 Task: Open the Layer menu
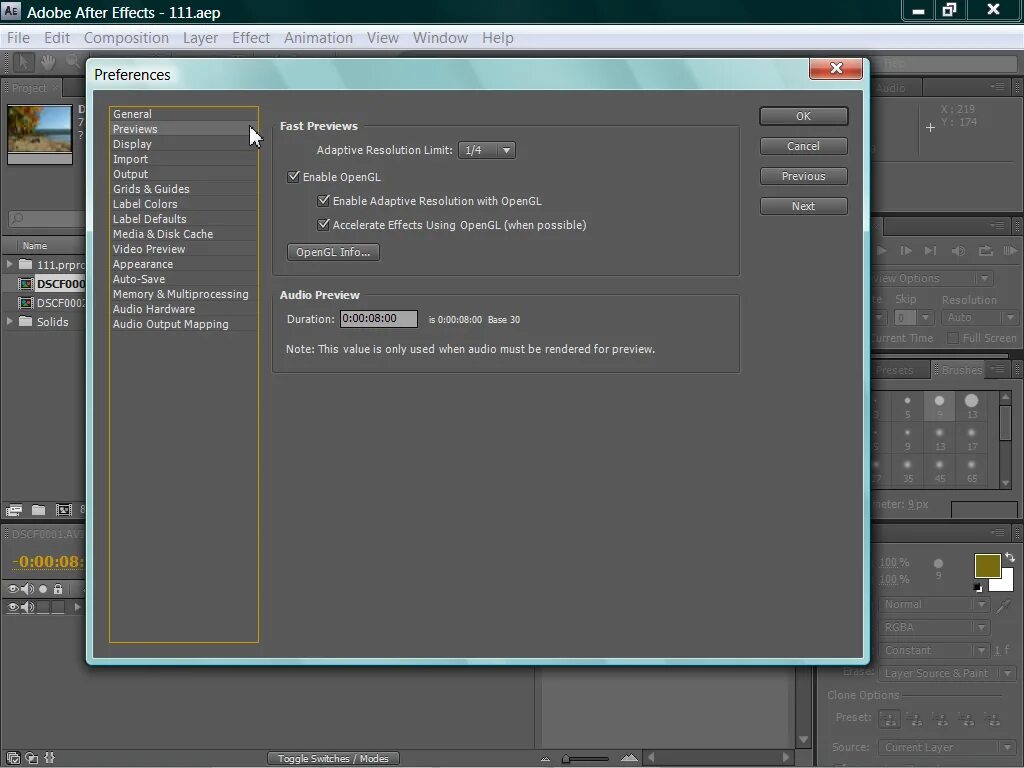(200, 38)
